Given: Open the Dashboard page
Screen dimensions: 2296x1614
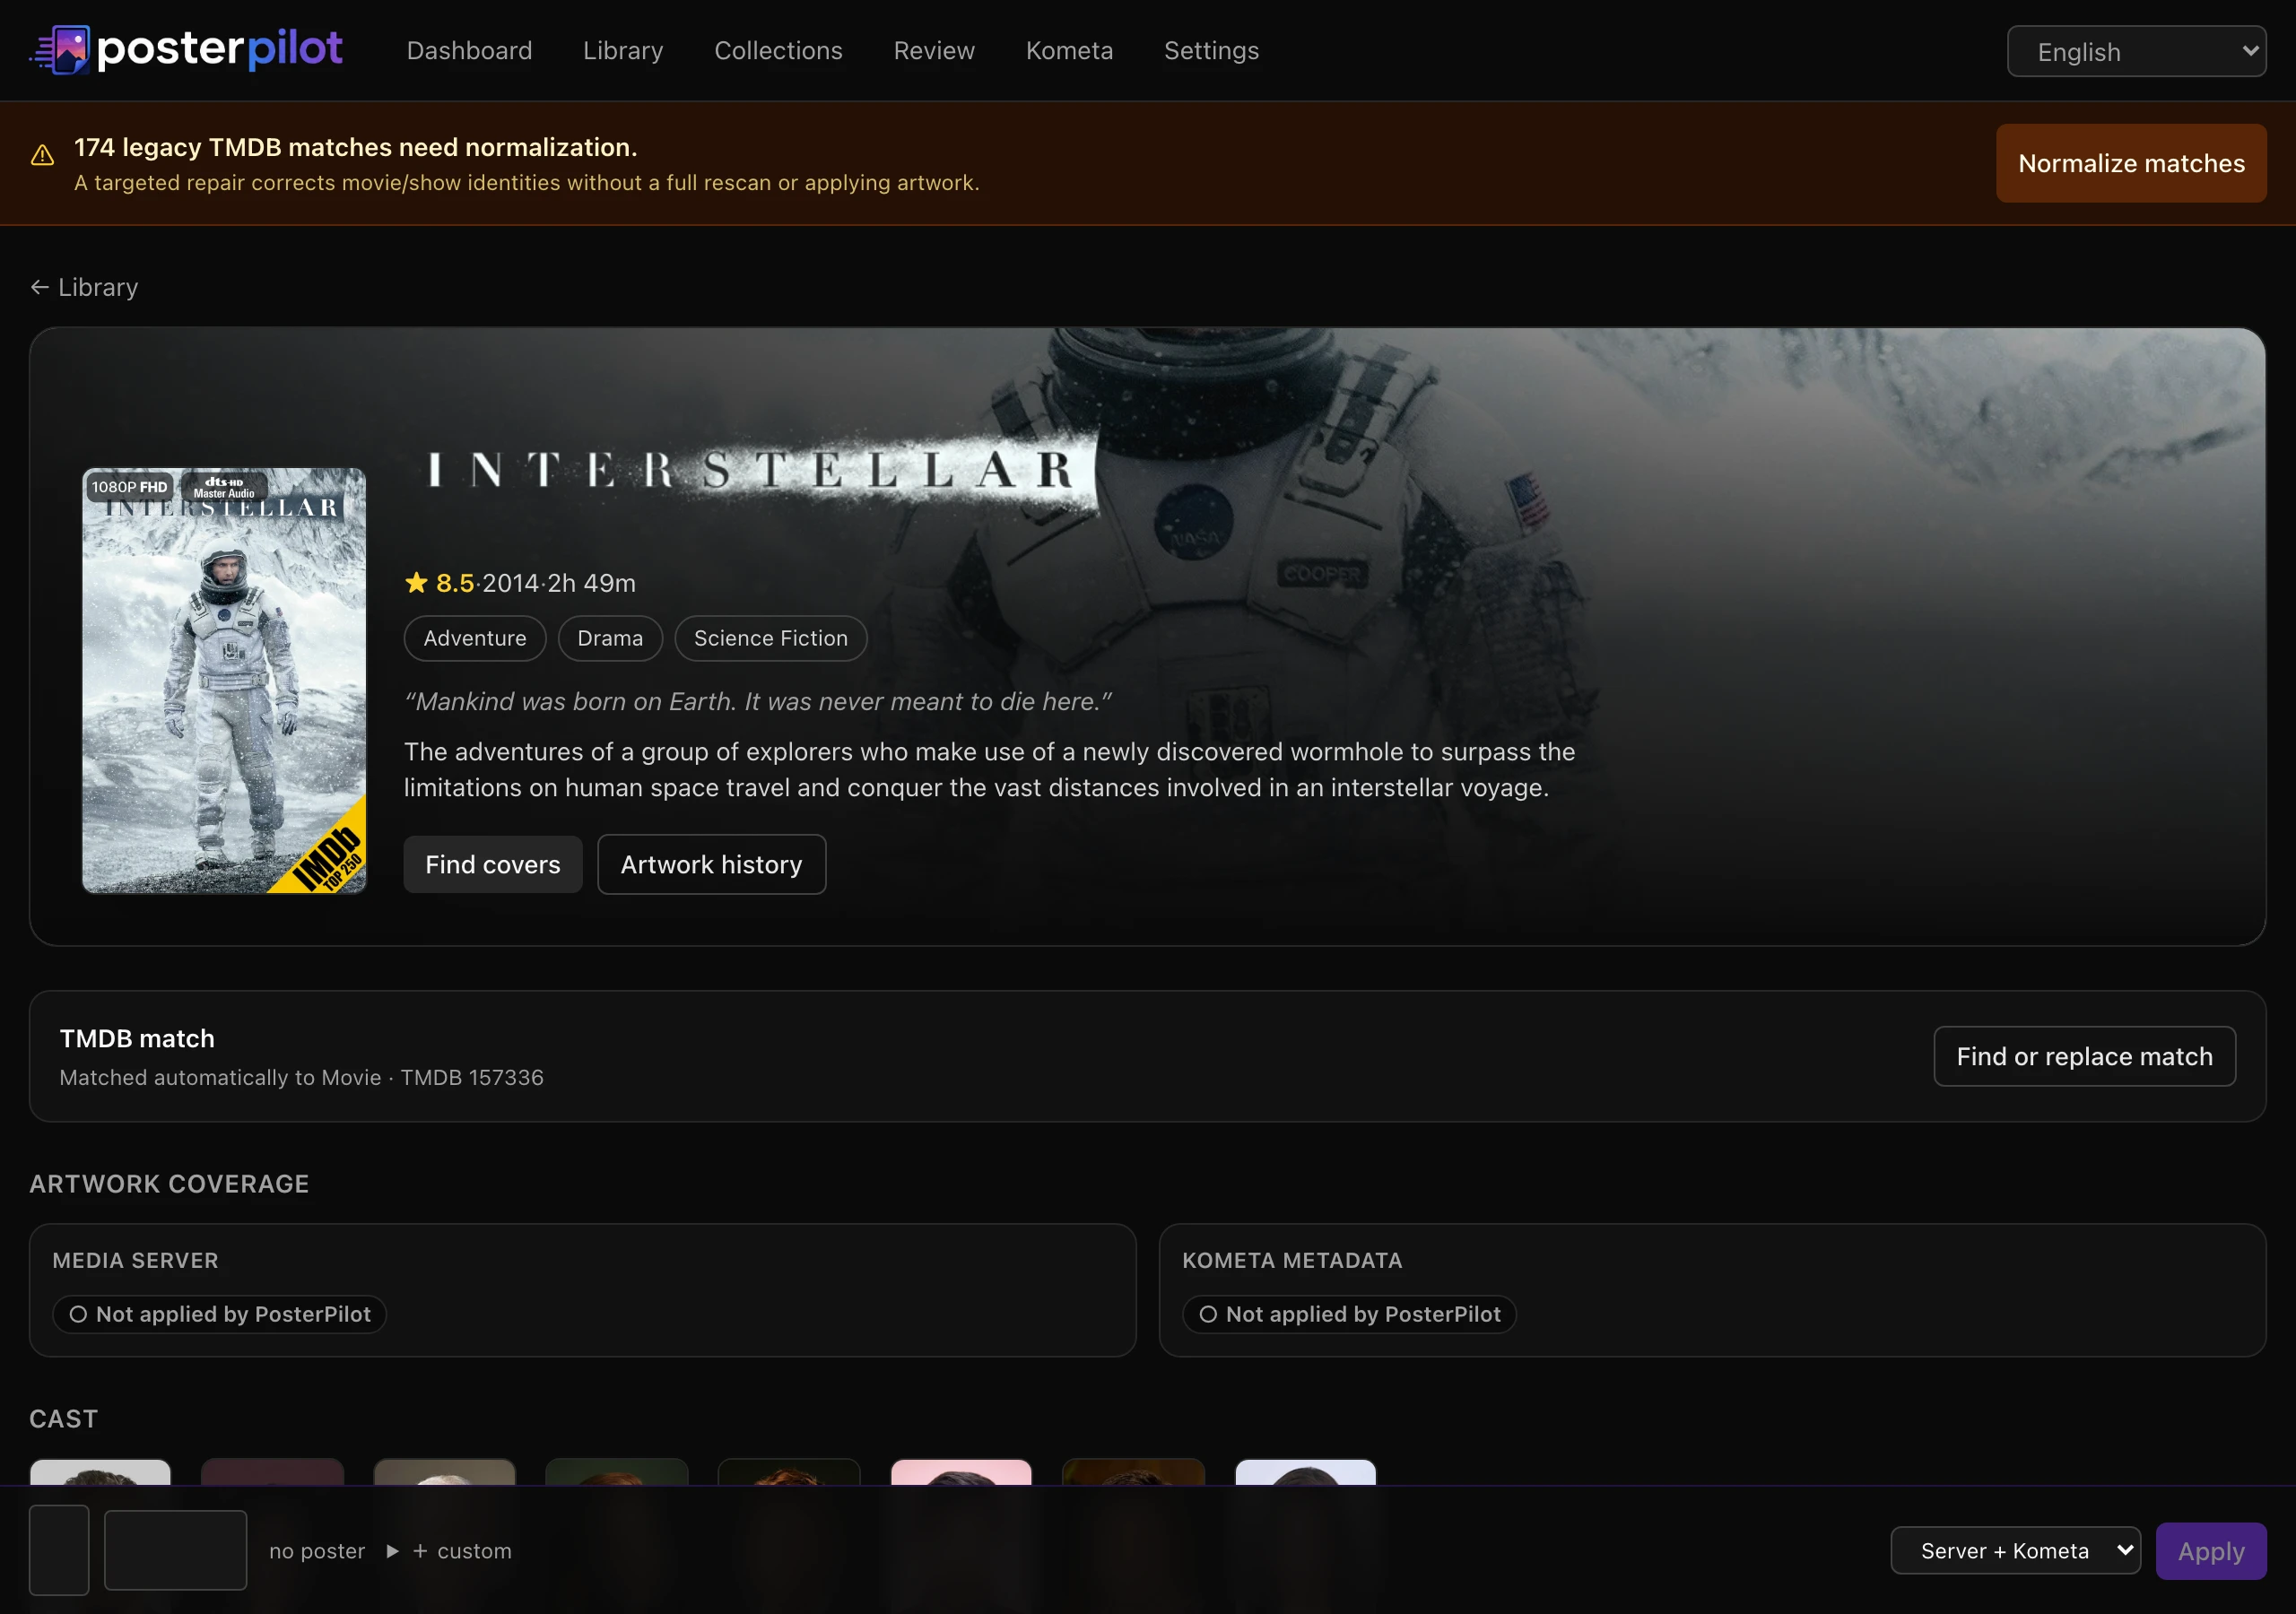Looking at the screenshot, I should (469, 51).
